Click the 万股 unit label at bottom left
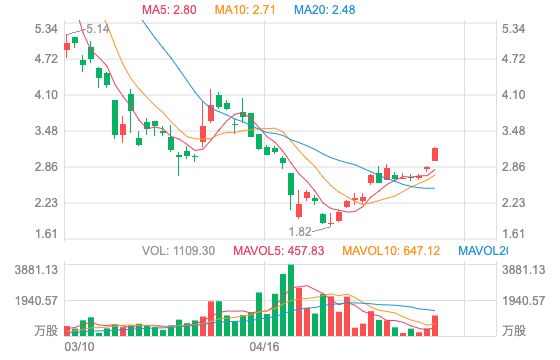Screen dimensions: 560x360 46,331
